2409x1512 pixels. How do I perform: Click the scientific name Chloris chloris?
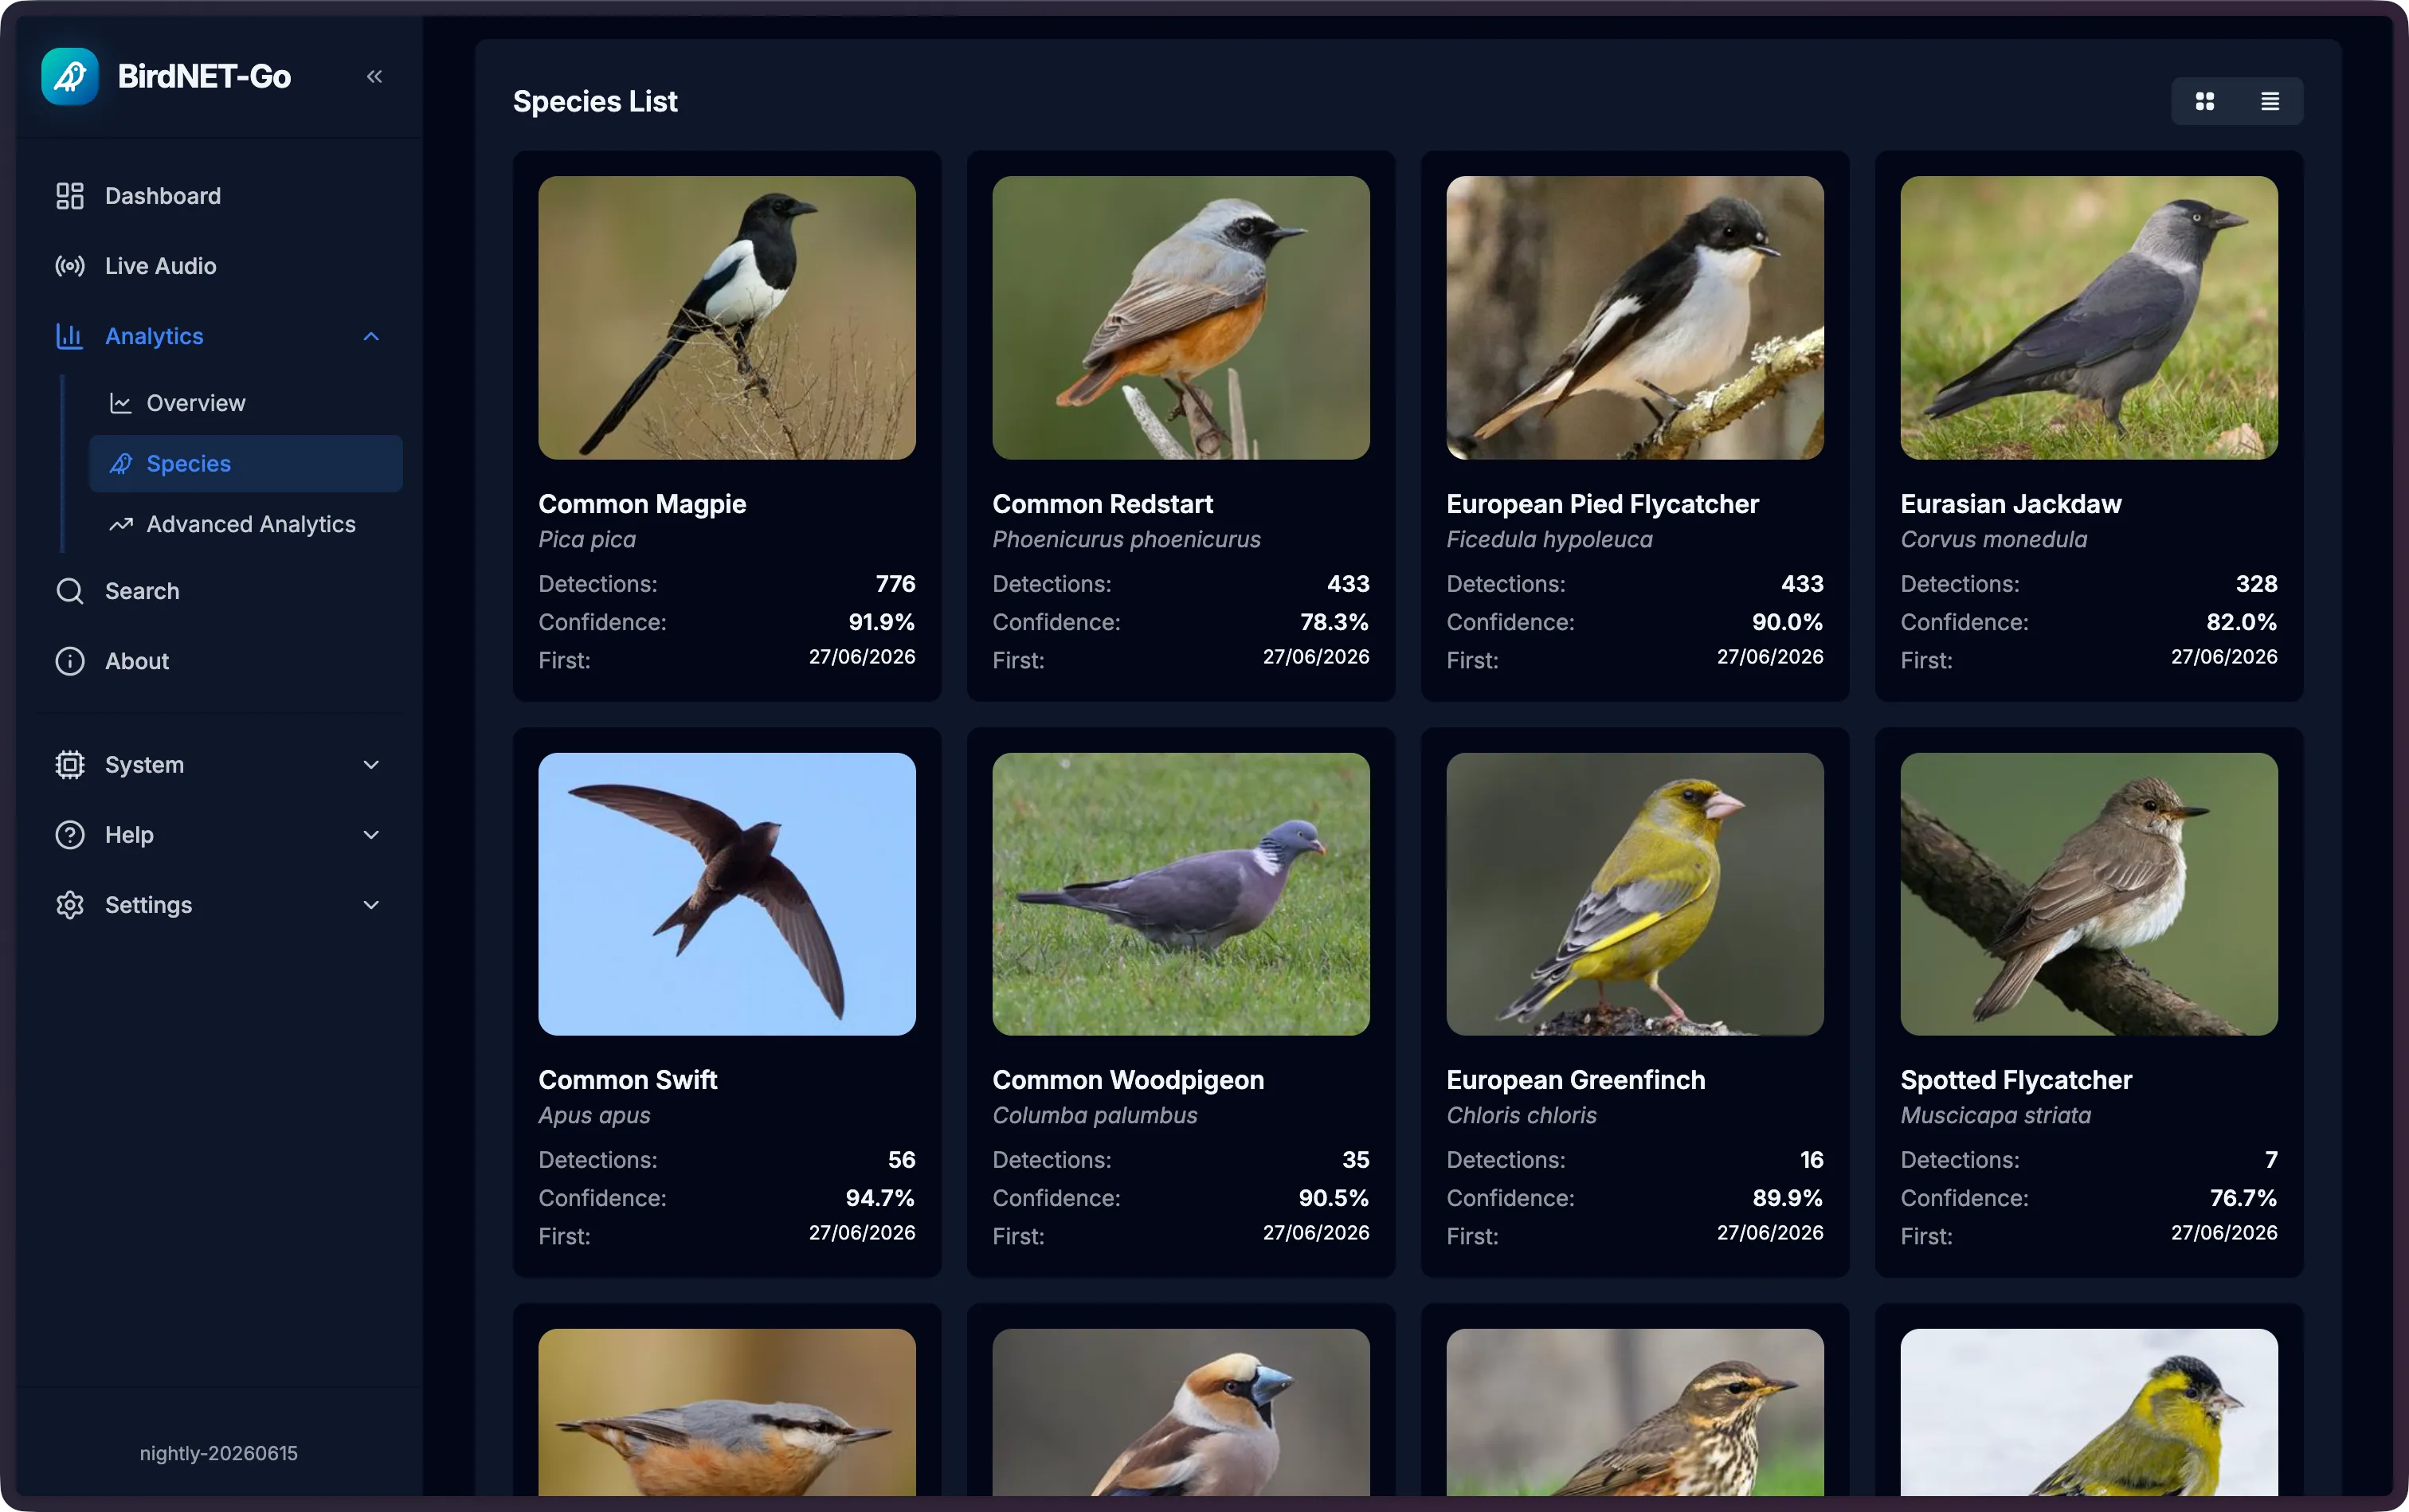coord(1521,1116)
